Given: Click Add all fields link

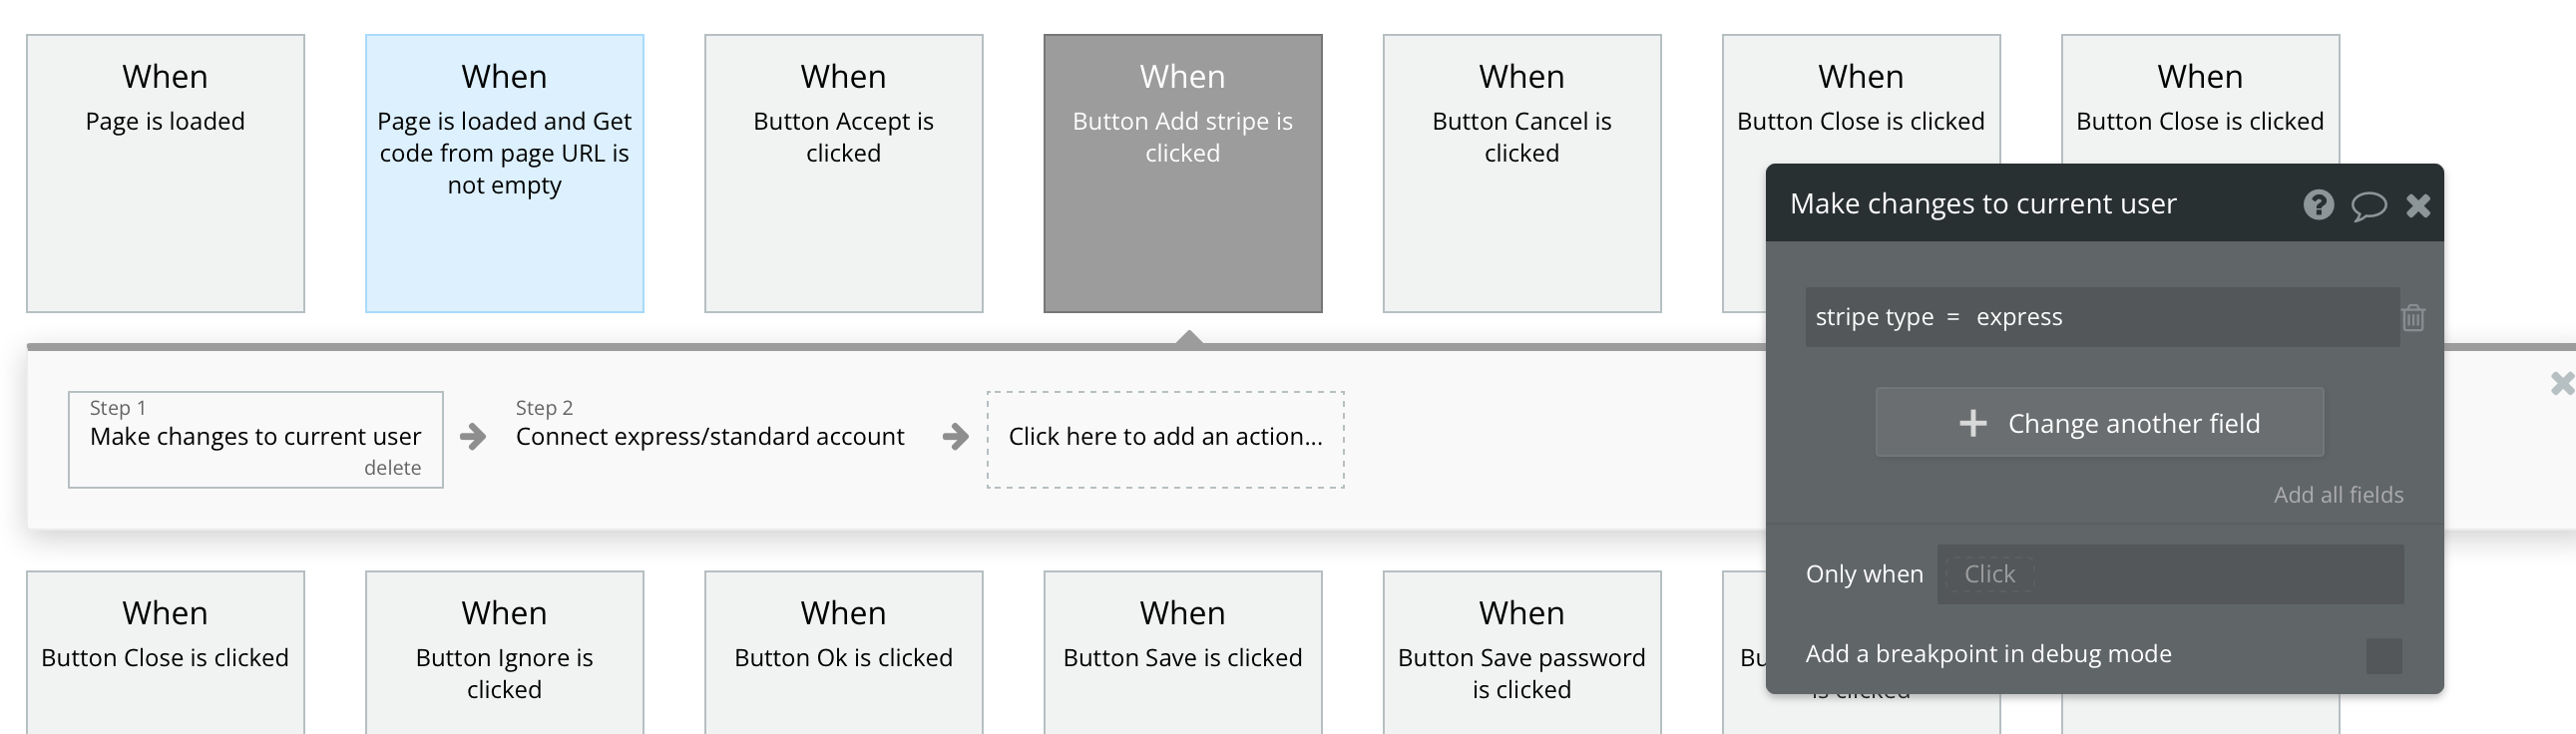Looking at the screenshot, I should (x=2338, y=495).
